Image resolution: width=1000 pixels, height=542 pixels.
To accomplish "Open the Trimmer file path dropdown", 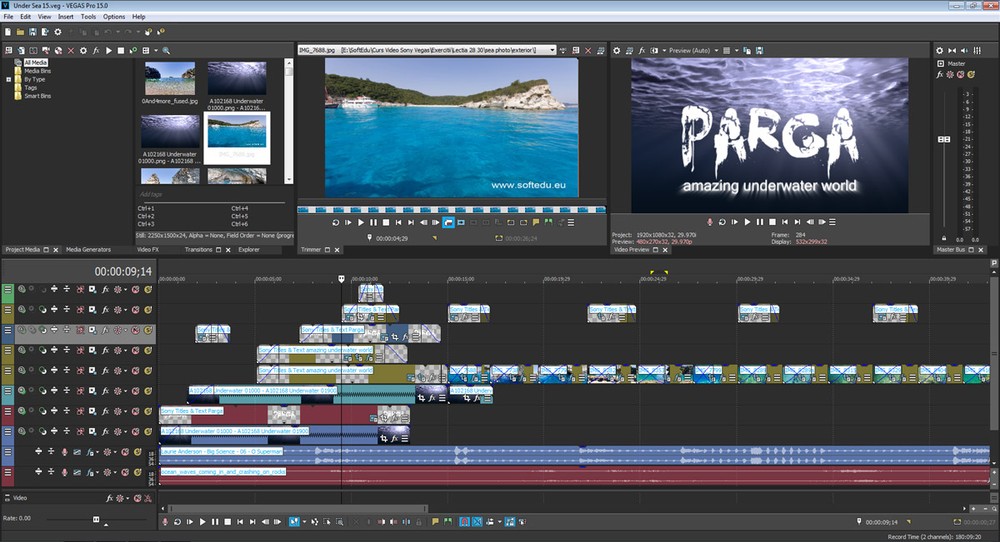I will point(552,50).
